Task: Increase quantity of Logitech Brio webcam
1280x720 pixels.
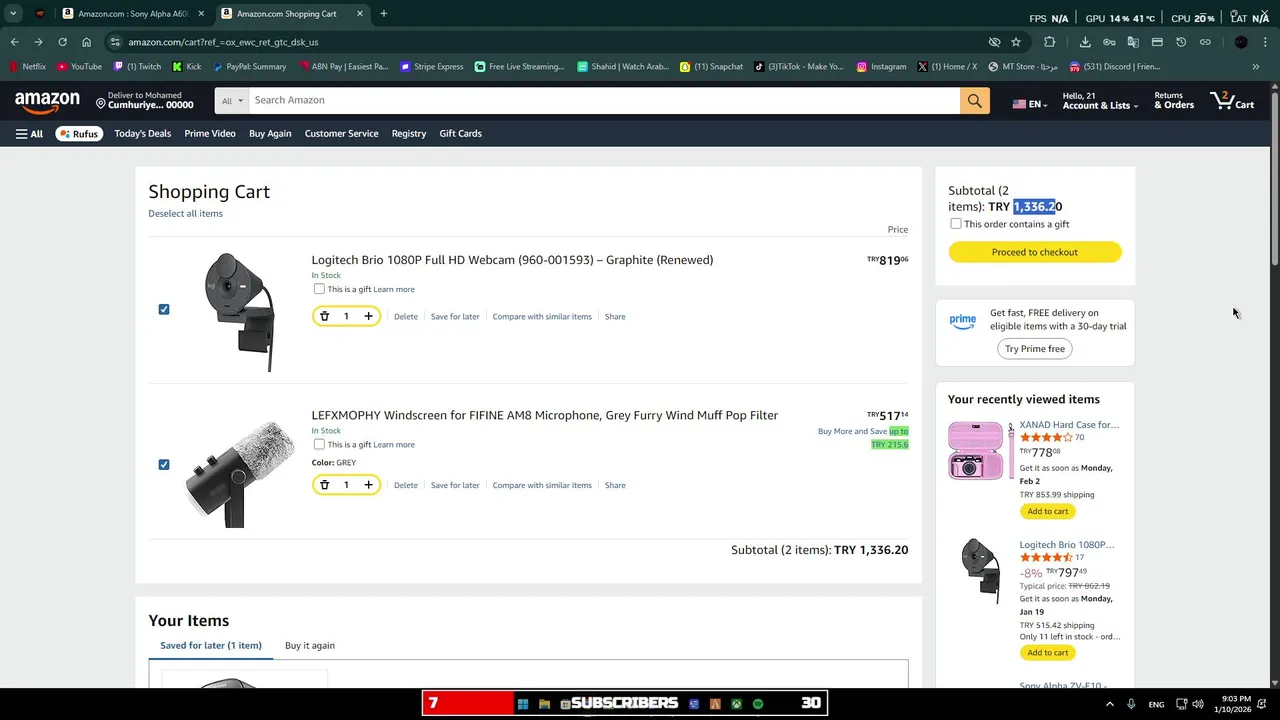Action: click(x=368, y=316)
